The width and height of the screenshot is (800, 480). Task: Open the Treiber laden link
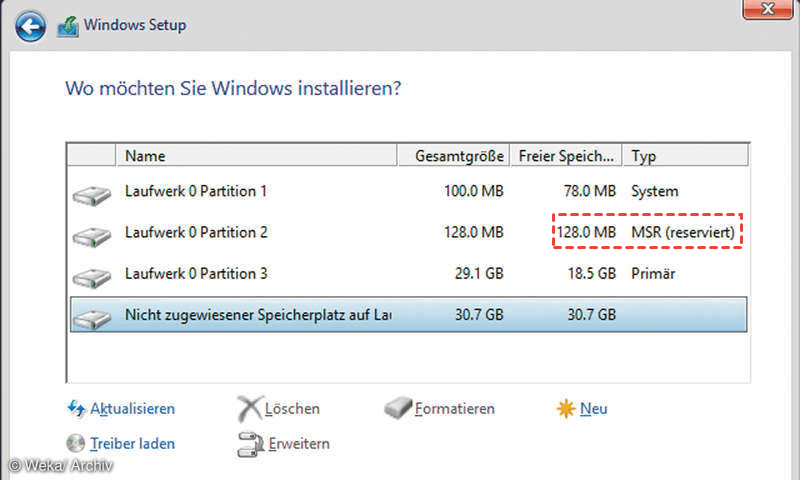click(x=132, y=443)
